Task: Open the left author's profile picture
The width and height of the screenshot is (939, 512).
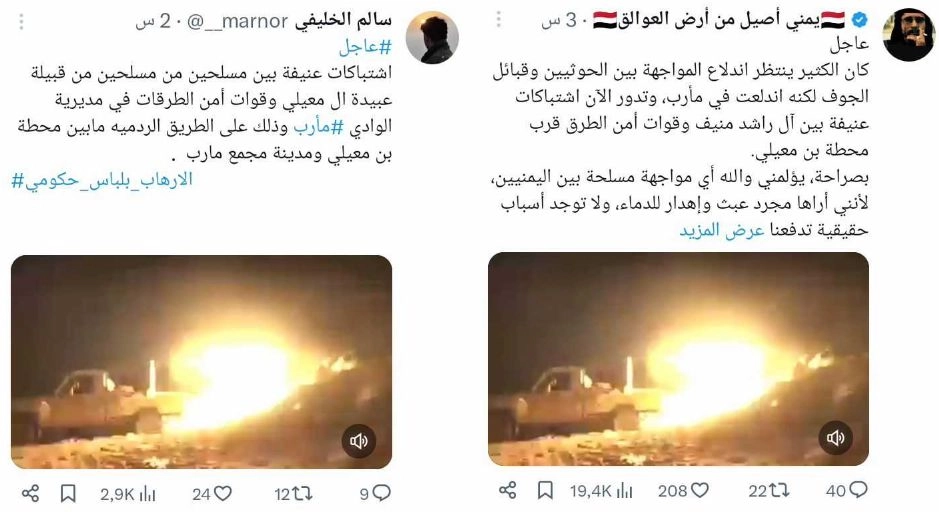Action: tap(432, 37)
